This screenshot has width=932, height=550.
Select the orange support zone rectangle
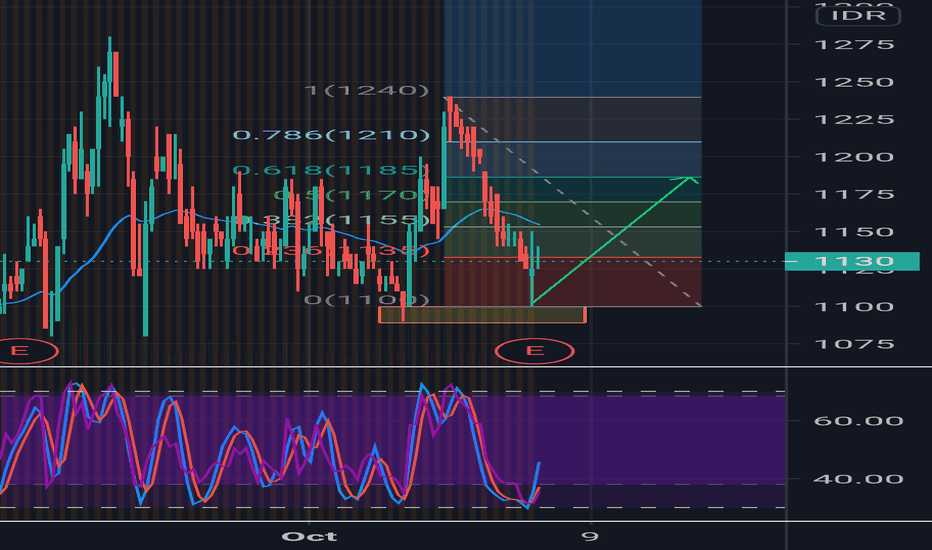[x=482, y=315]
